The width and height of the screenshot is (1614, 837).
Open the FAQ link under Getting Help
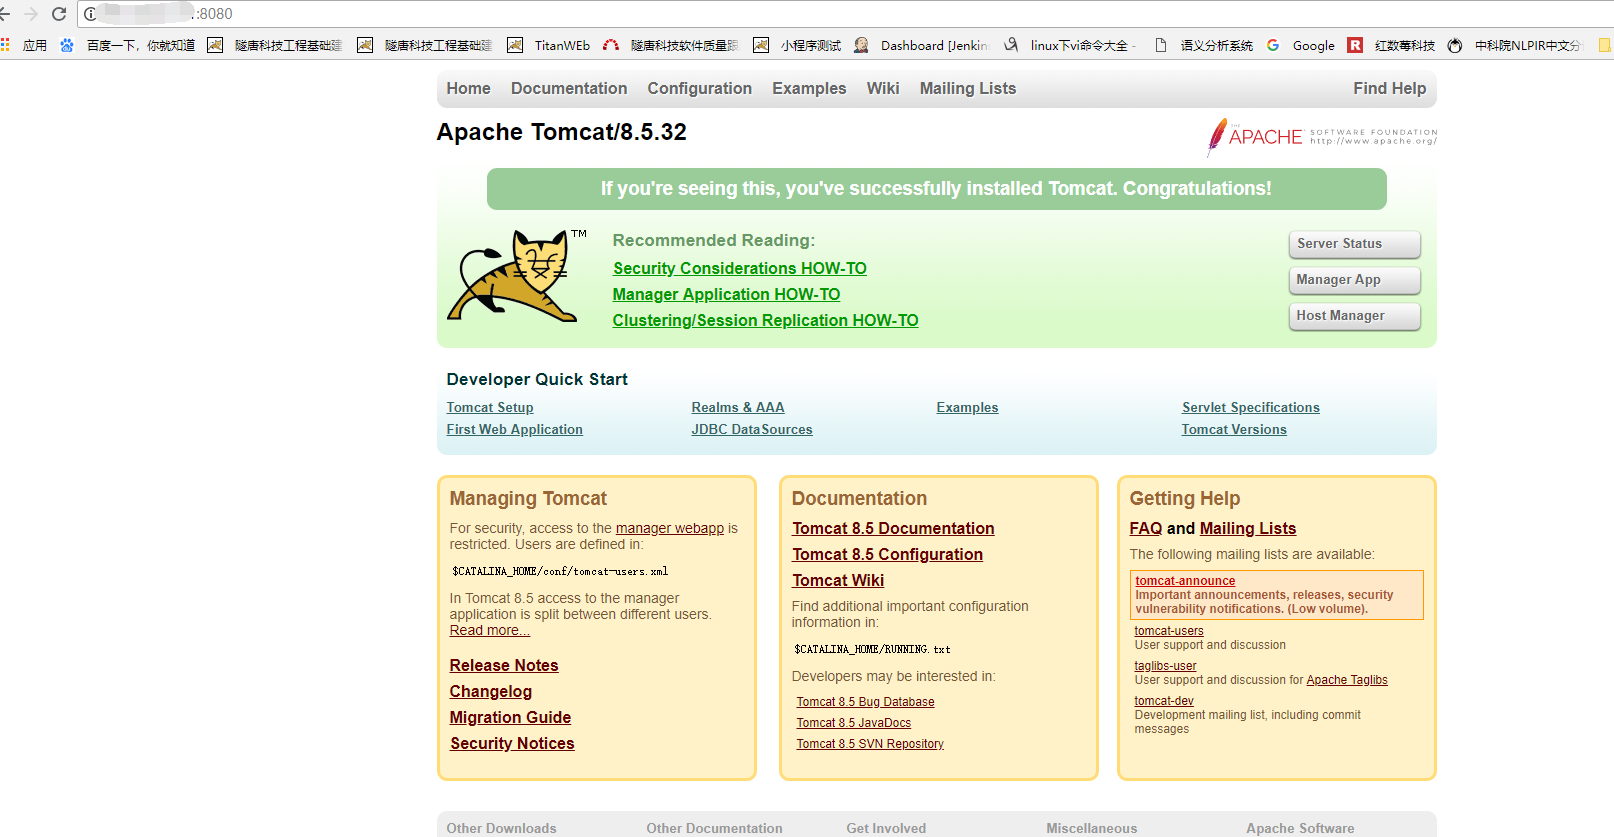click(x=1146, y=528)
